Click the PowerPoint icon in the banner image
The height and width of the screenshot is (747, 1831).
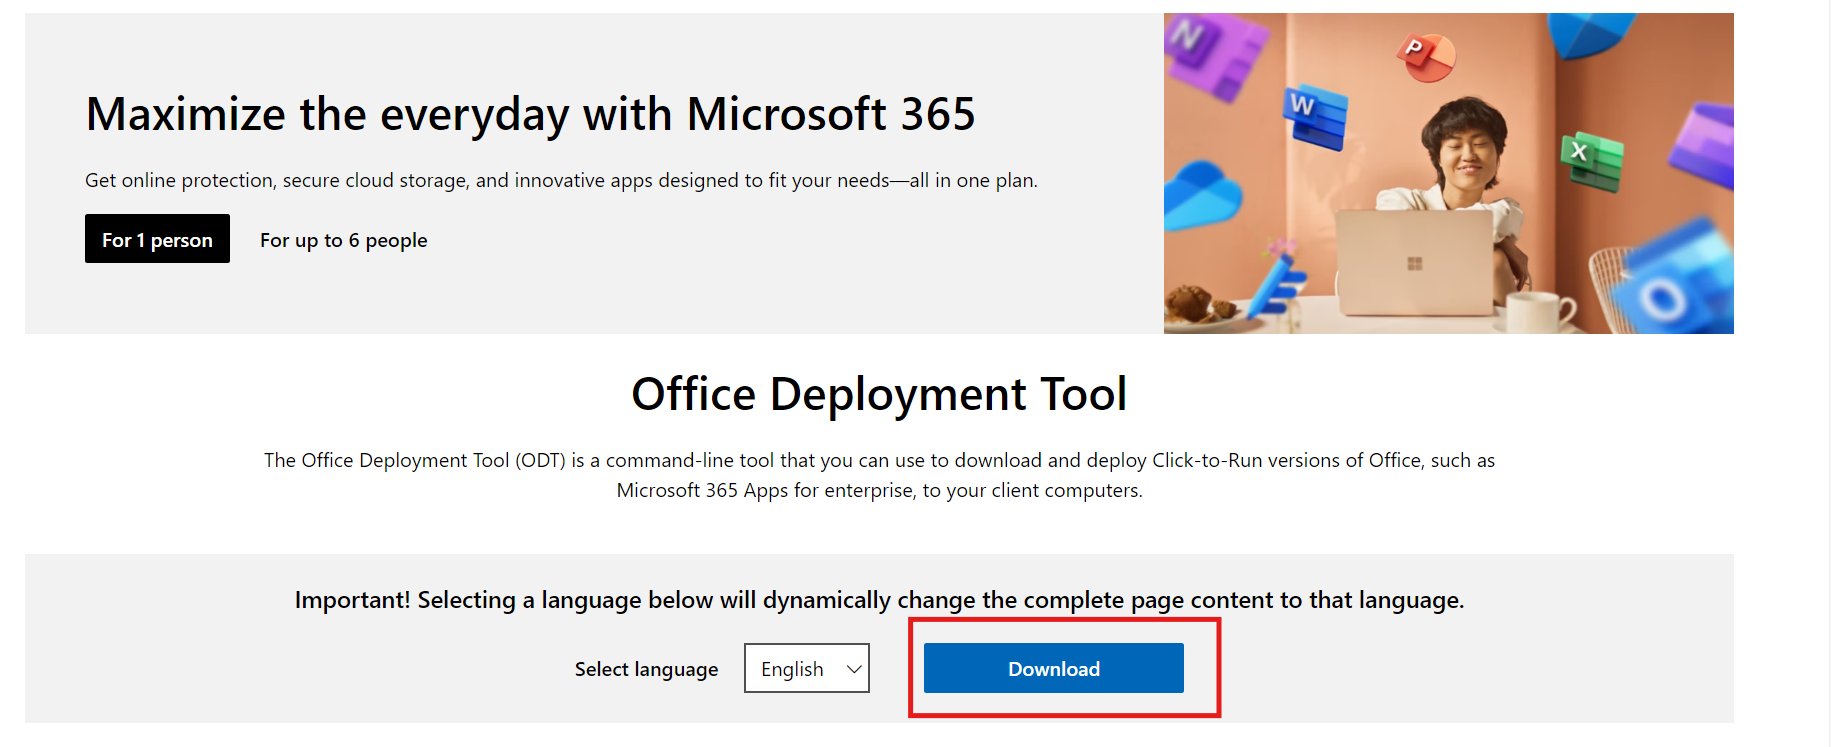coord(1425,56)
